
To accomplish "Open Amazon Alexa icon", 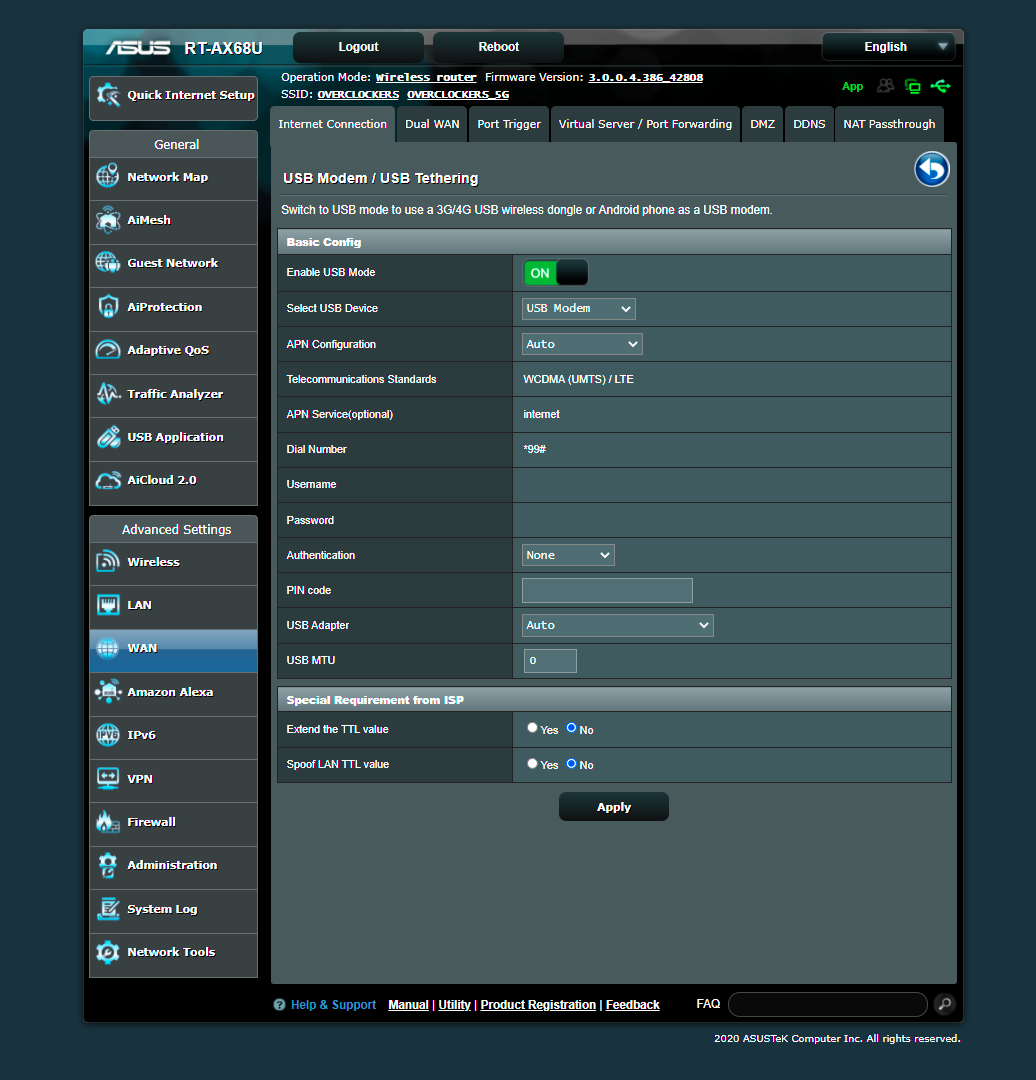I will tap(107, 692).
